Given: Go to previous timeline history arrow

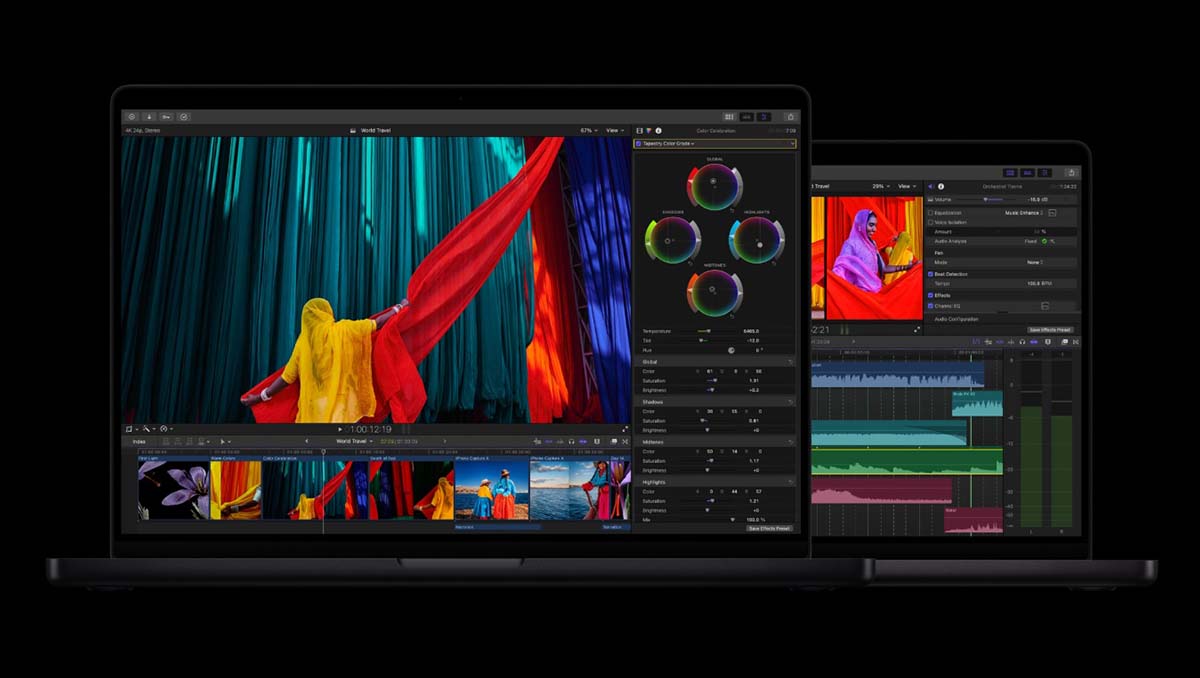Looking at the screenshot, I should (306, 441).
